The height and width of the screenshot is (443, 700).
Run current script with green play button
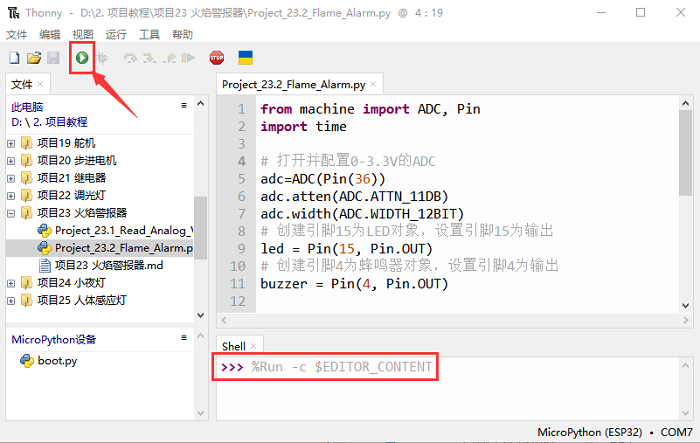click(x=81, y=58)
